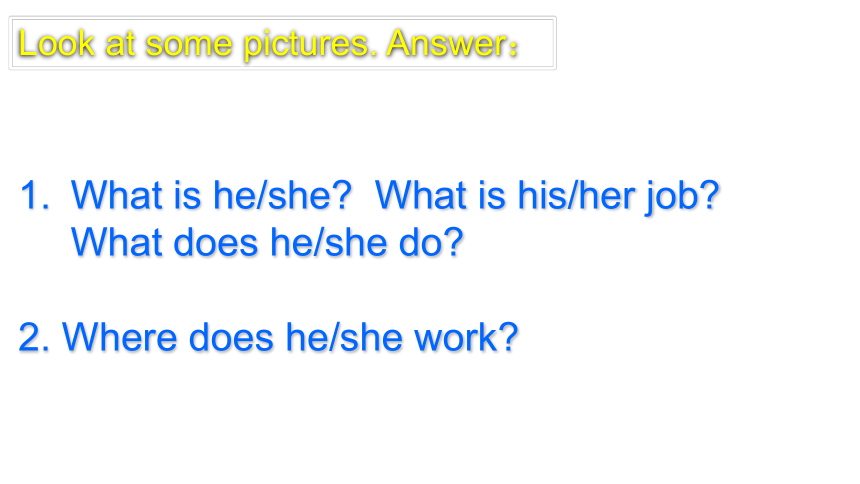Click the word "Answer" in the title

tap(446, 43)
